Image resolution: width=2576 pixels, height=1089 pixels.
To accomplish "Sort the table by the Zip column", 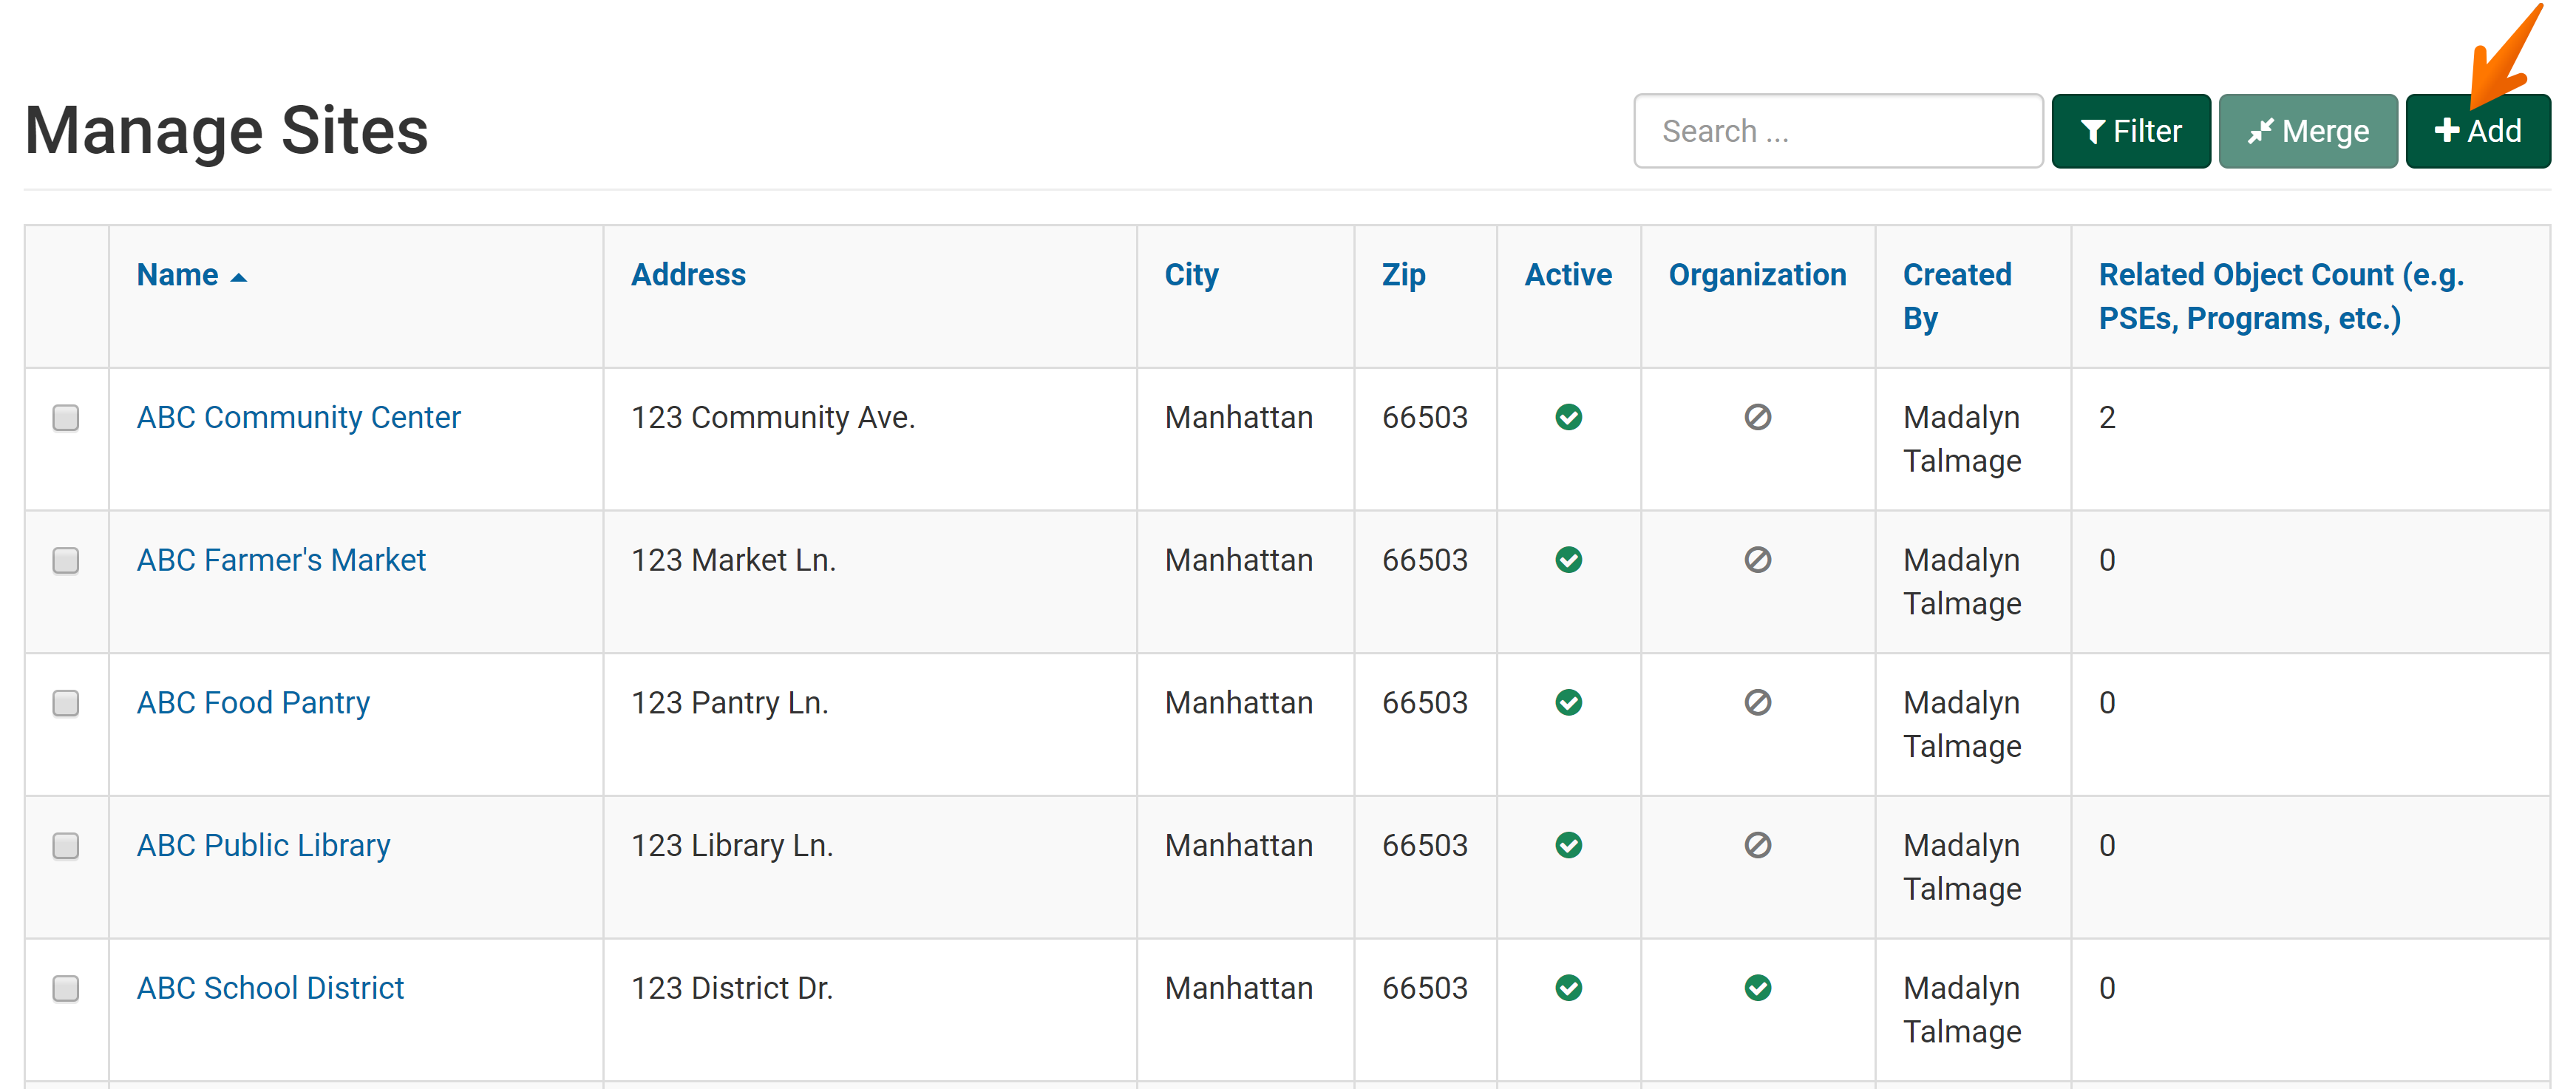I will point(1404,275).
